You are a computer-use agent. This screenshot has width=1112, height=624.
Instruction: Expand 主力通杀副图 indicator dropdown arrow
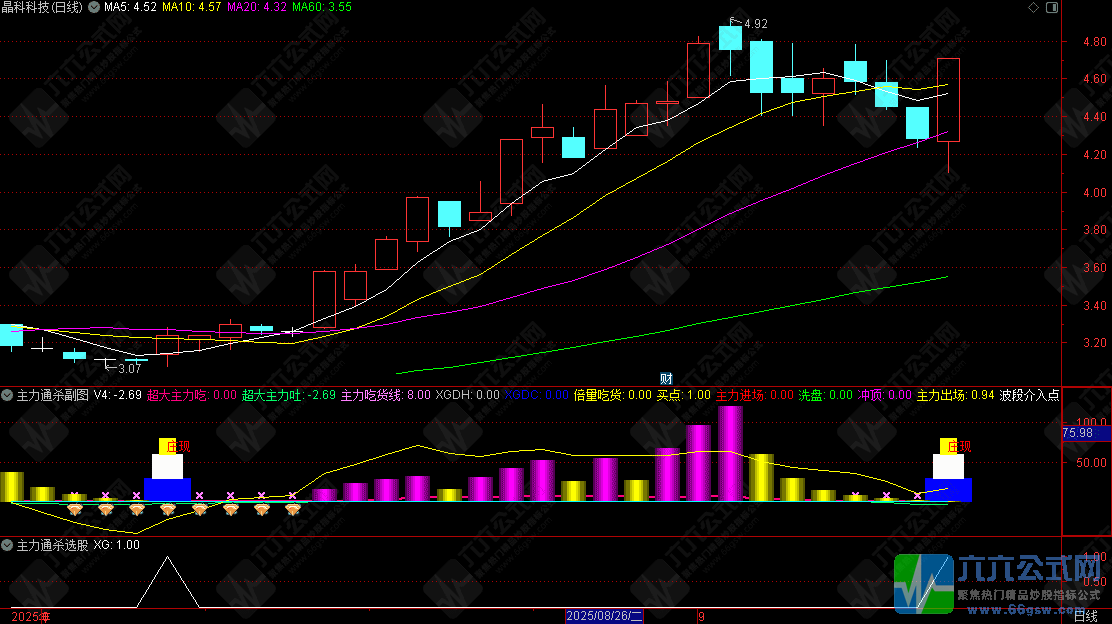(x=7, y=395)
